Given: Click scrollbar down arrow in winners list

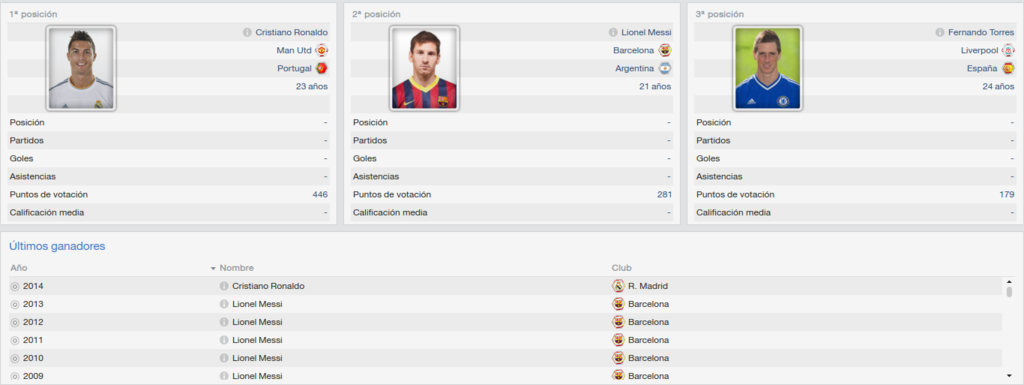Looking at the screenshot, I should pyautogui.click(x=1009, y=376).
